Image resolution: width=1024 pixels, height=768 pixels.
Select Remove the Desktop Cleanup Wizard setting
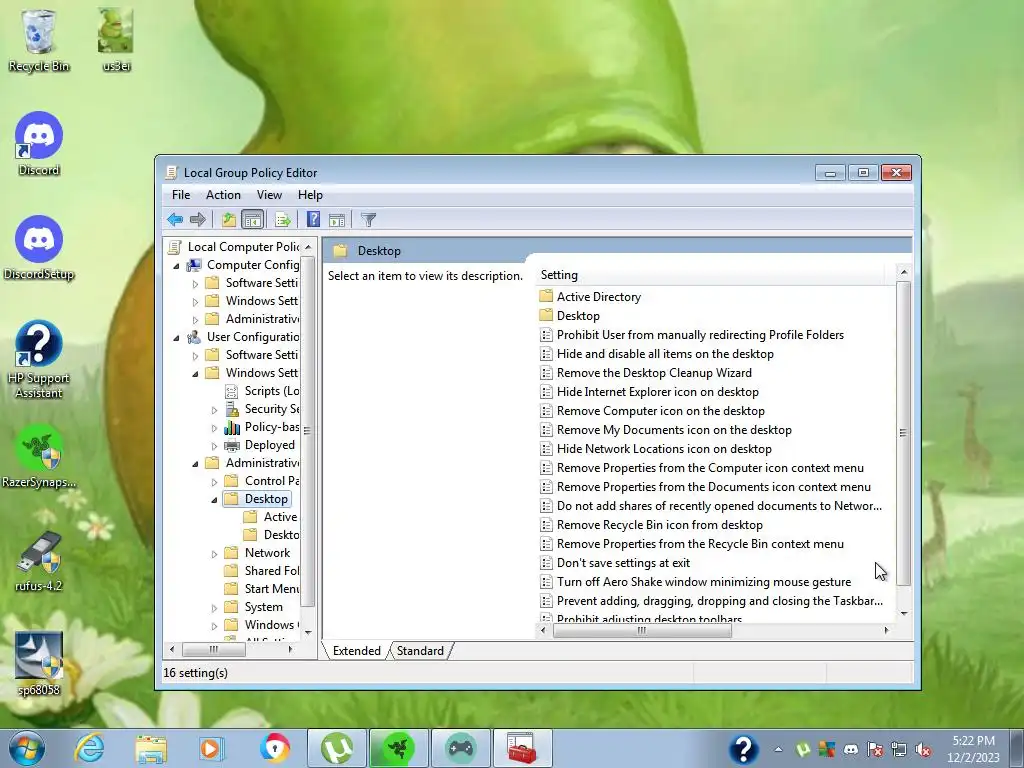click(x=654, y=372)
